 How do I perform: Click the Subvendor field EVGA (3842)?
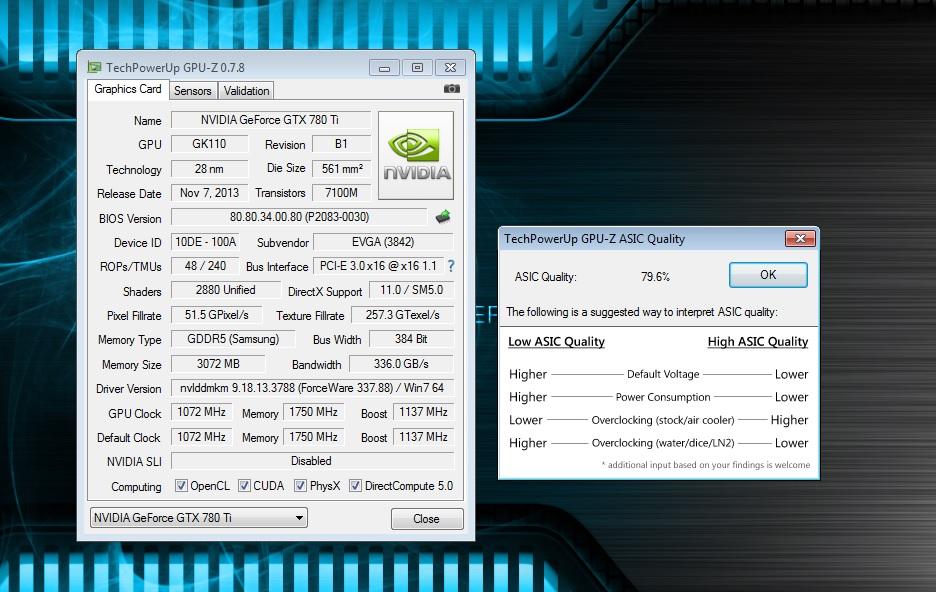[383, 242]
